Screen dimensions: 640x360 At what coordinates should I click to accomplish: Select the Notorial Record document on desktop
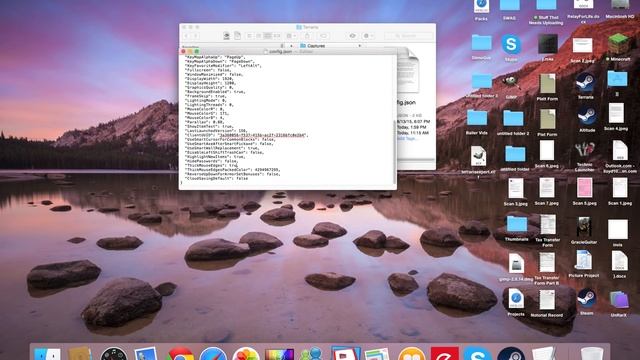click(x=547, y=300)
